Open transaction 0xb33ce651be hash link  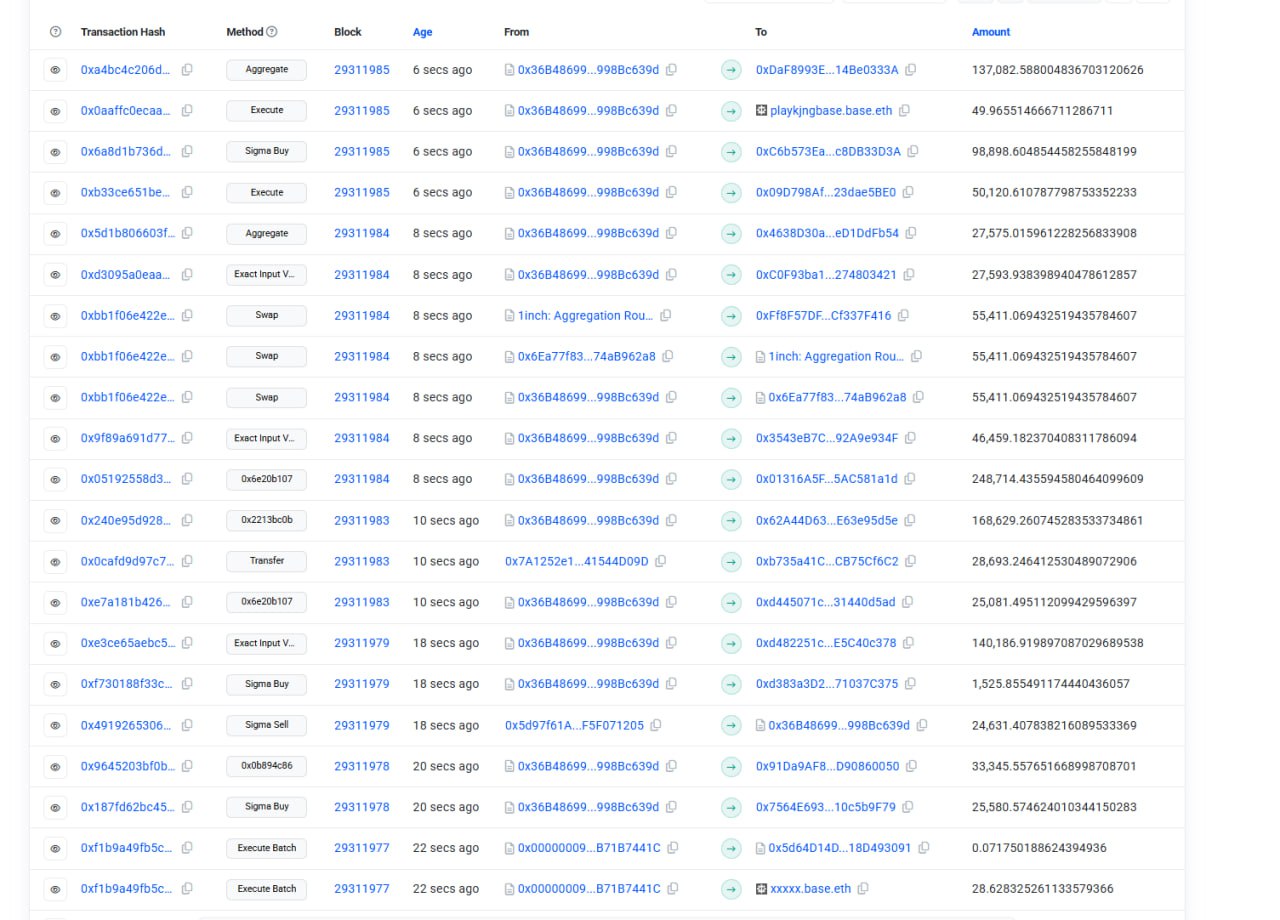tap(126, 193)
